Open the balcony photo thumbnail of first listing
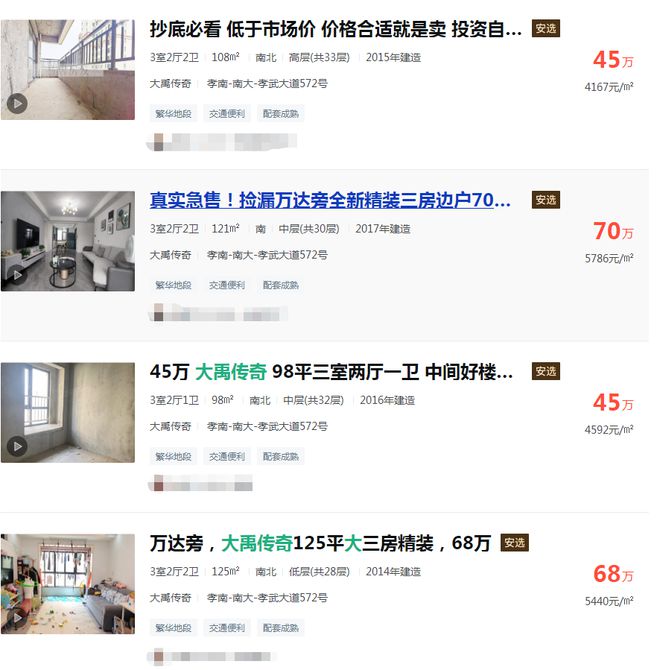660x670 pixels. click(x=68, y=70)
